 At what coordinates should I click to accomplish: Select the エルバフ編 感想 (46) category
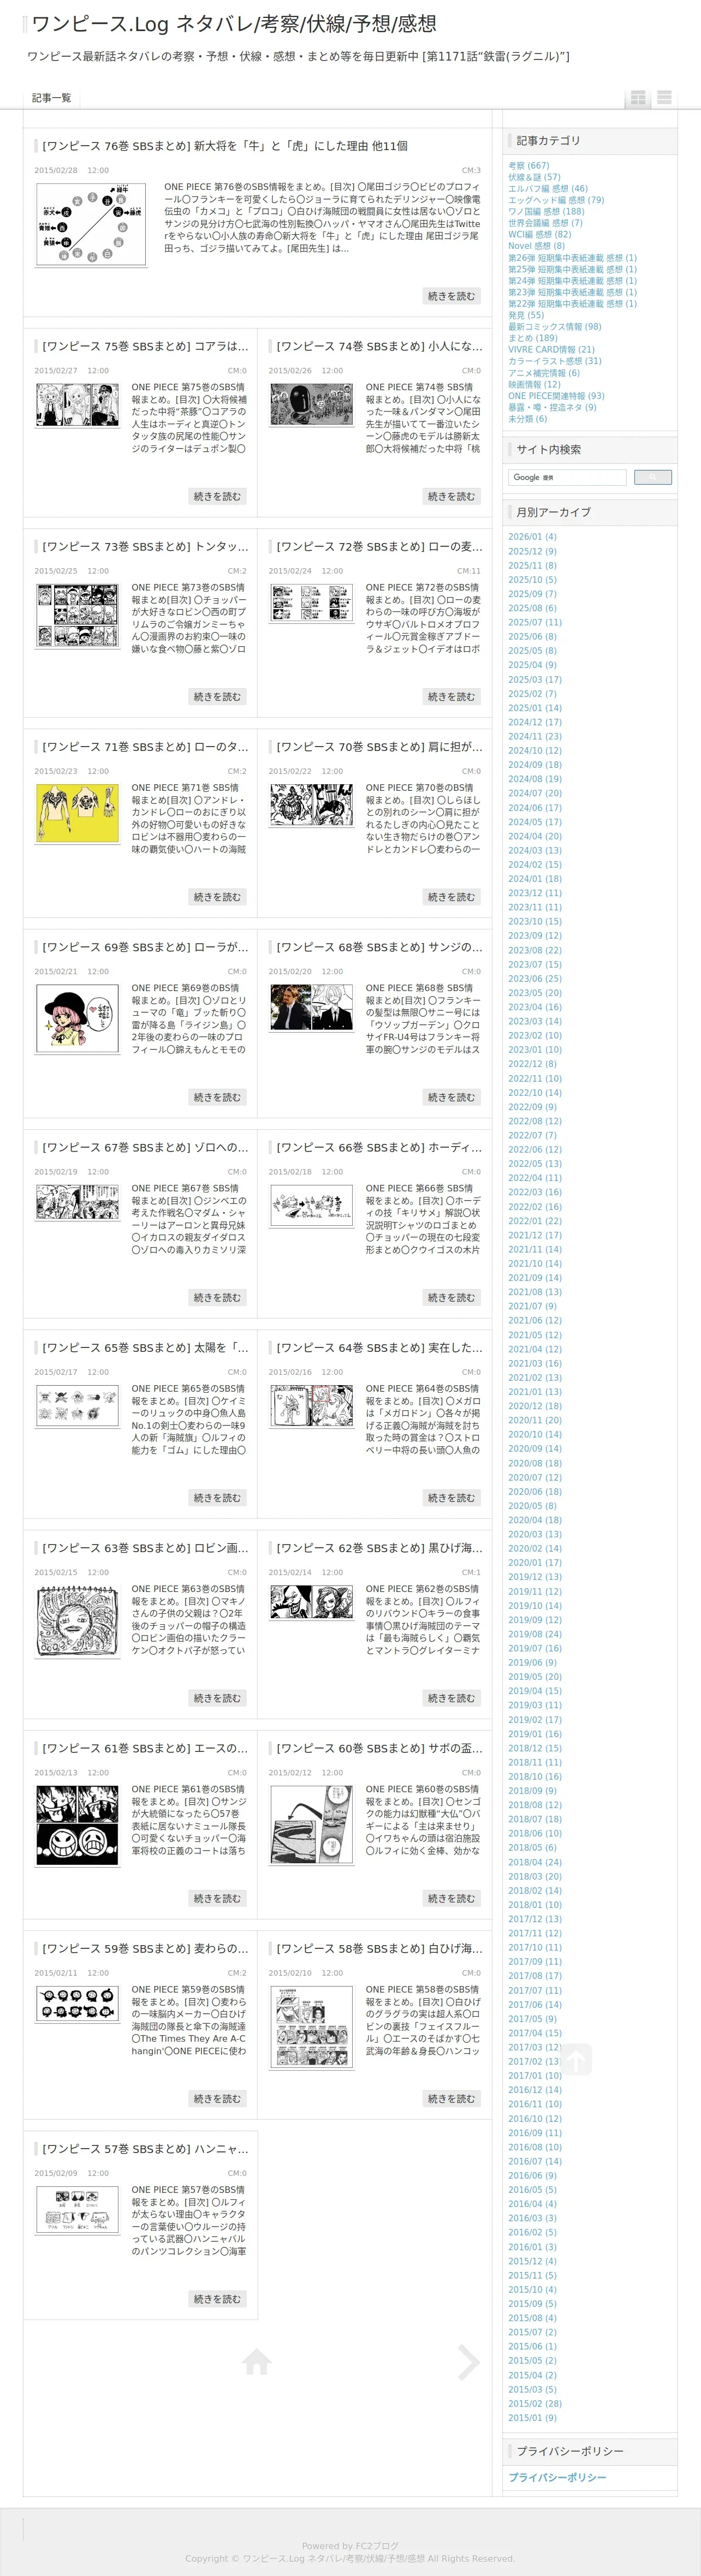coord(548,189)
